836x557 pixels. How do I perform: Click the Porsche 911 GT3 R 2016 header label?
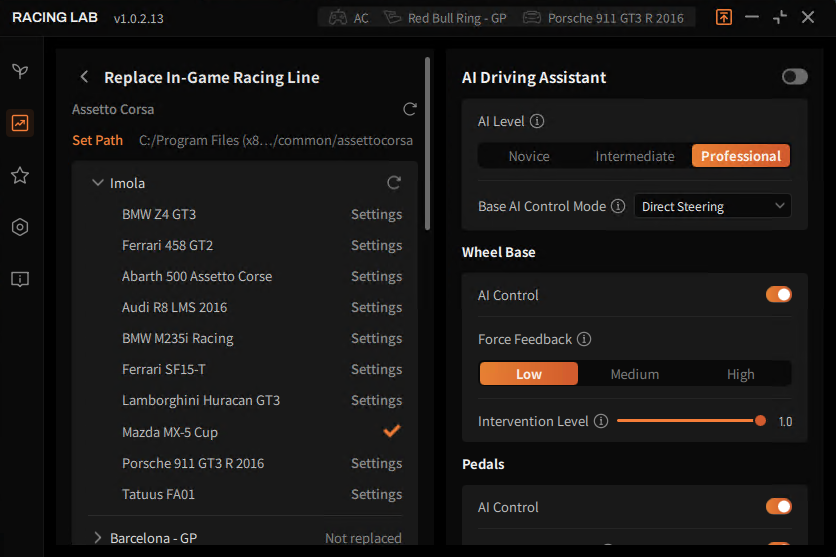pos(616,18)
